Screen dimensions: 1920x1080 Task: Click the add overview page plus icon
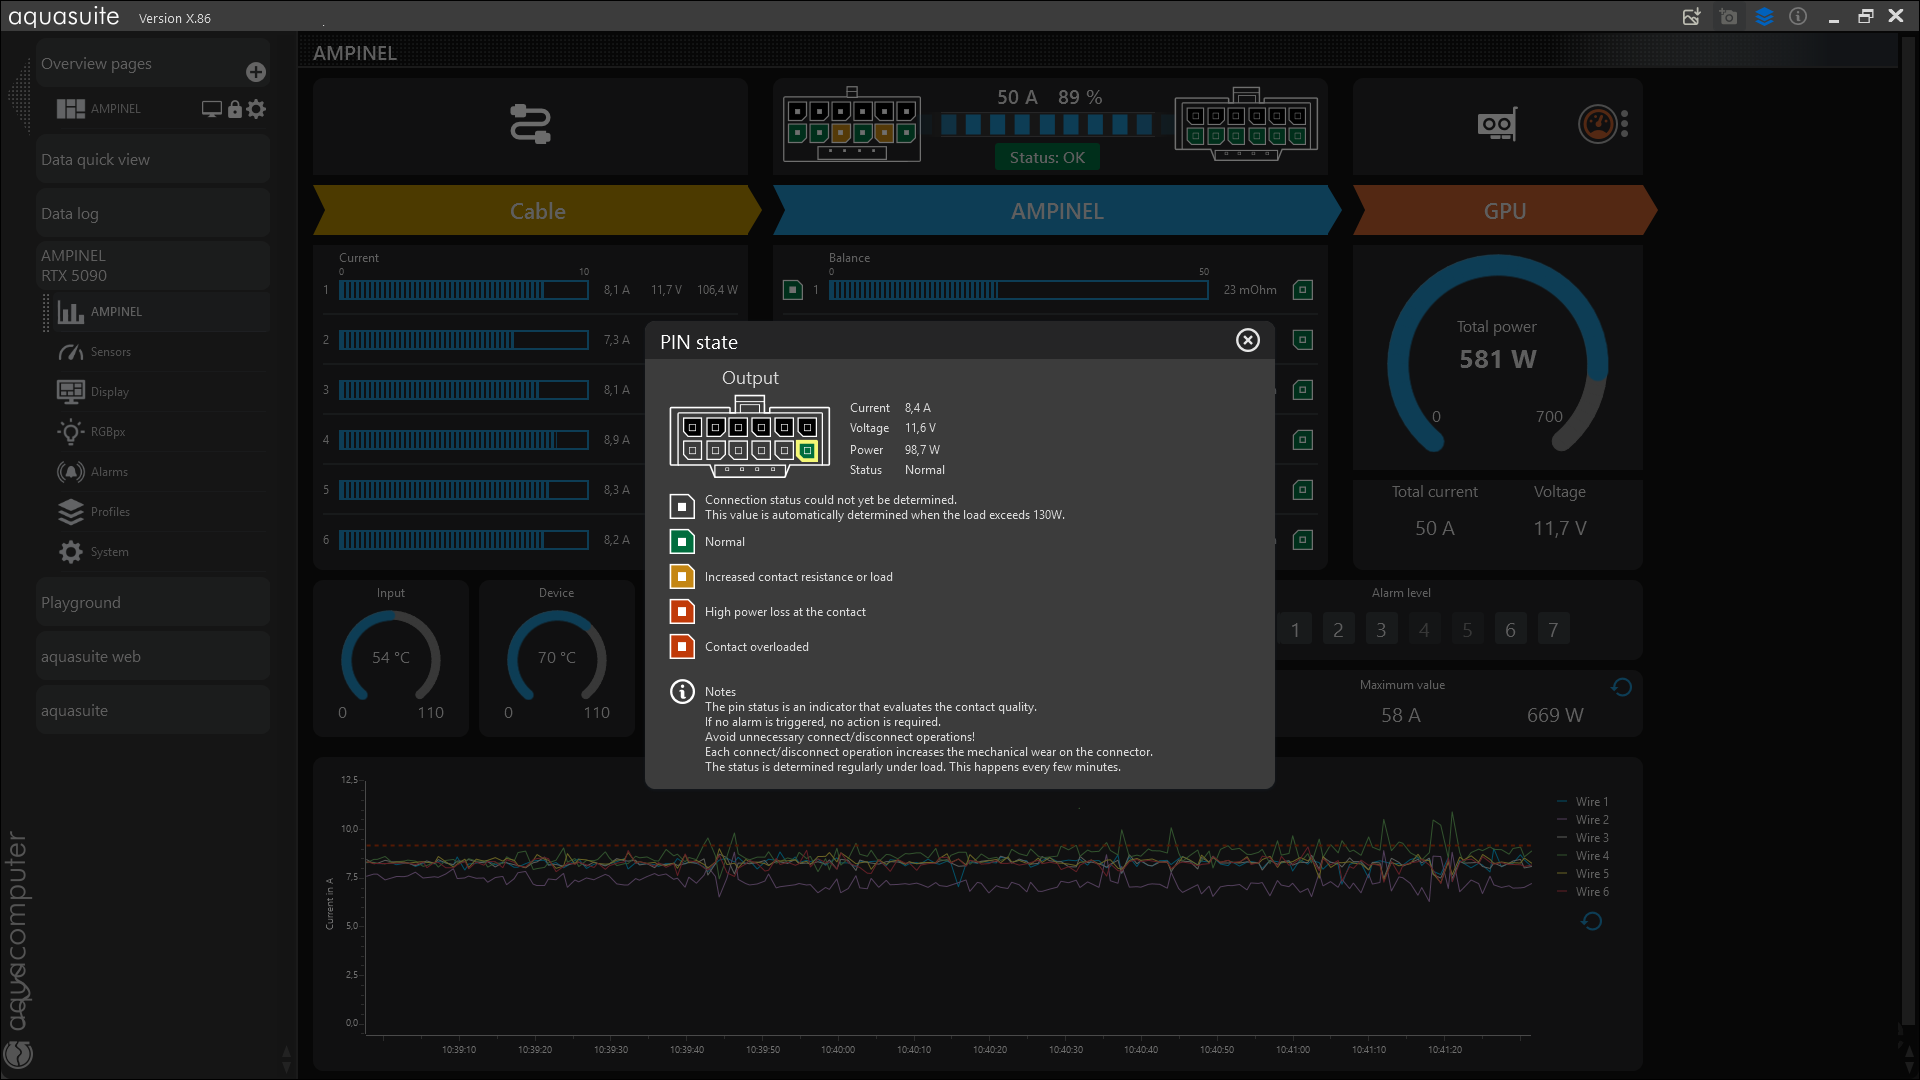point(256,72)
